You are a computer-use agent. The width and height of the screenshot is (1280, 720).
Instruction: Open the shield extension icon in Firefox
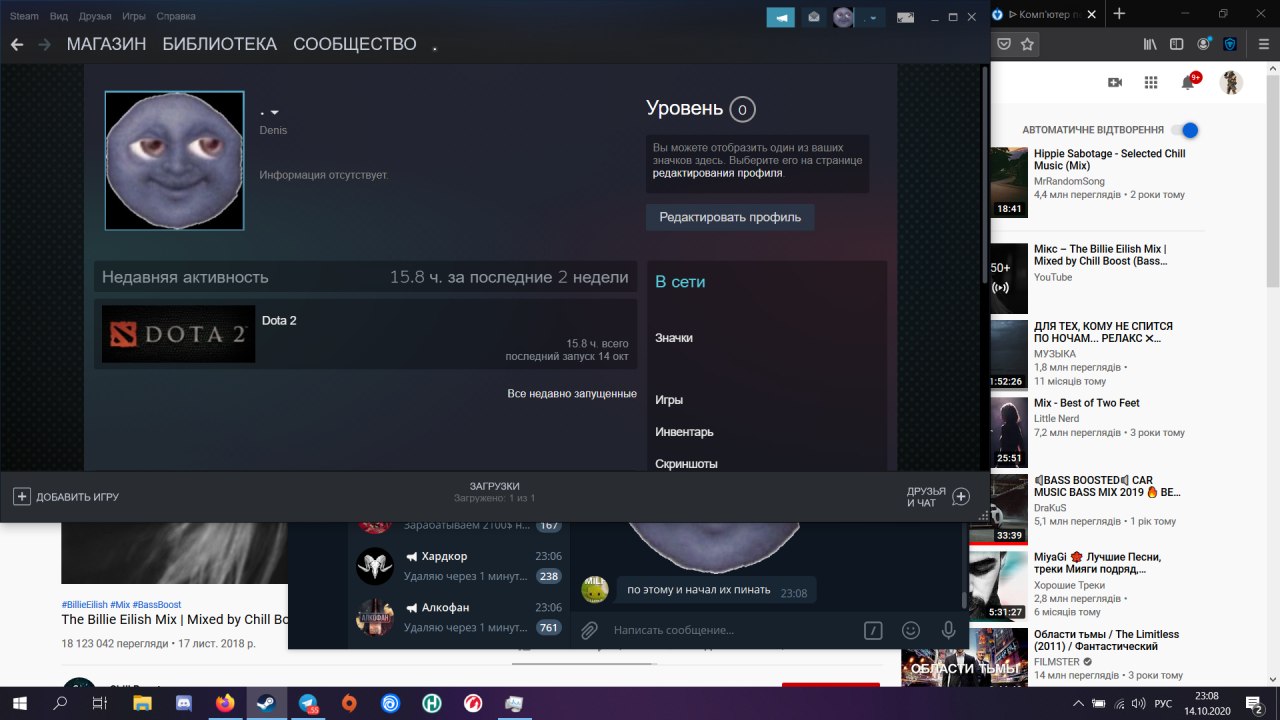click(x=1230, y=44)
